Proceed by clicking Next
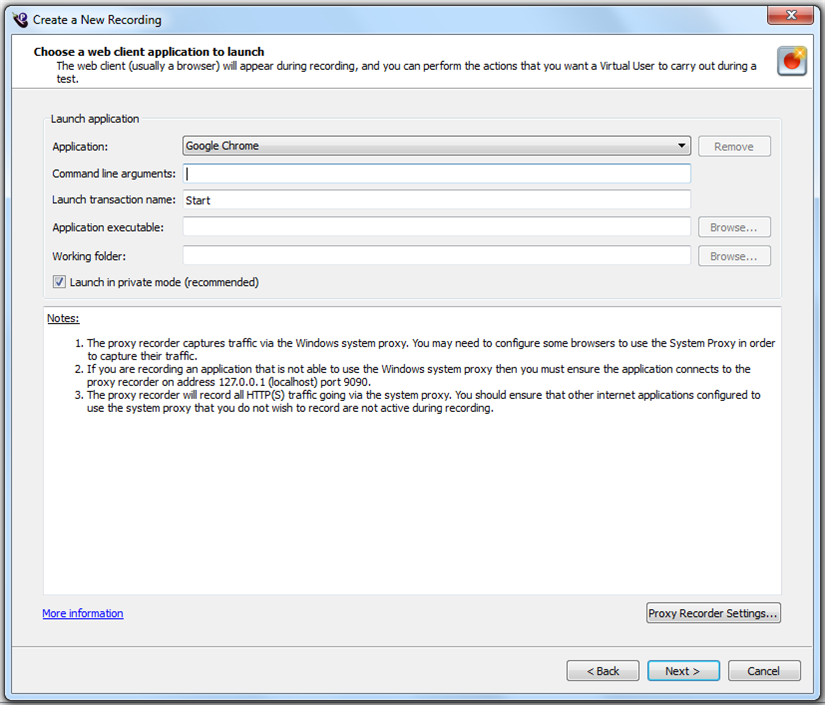Viewport: 825px width, 705px height. click(683, 671)
